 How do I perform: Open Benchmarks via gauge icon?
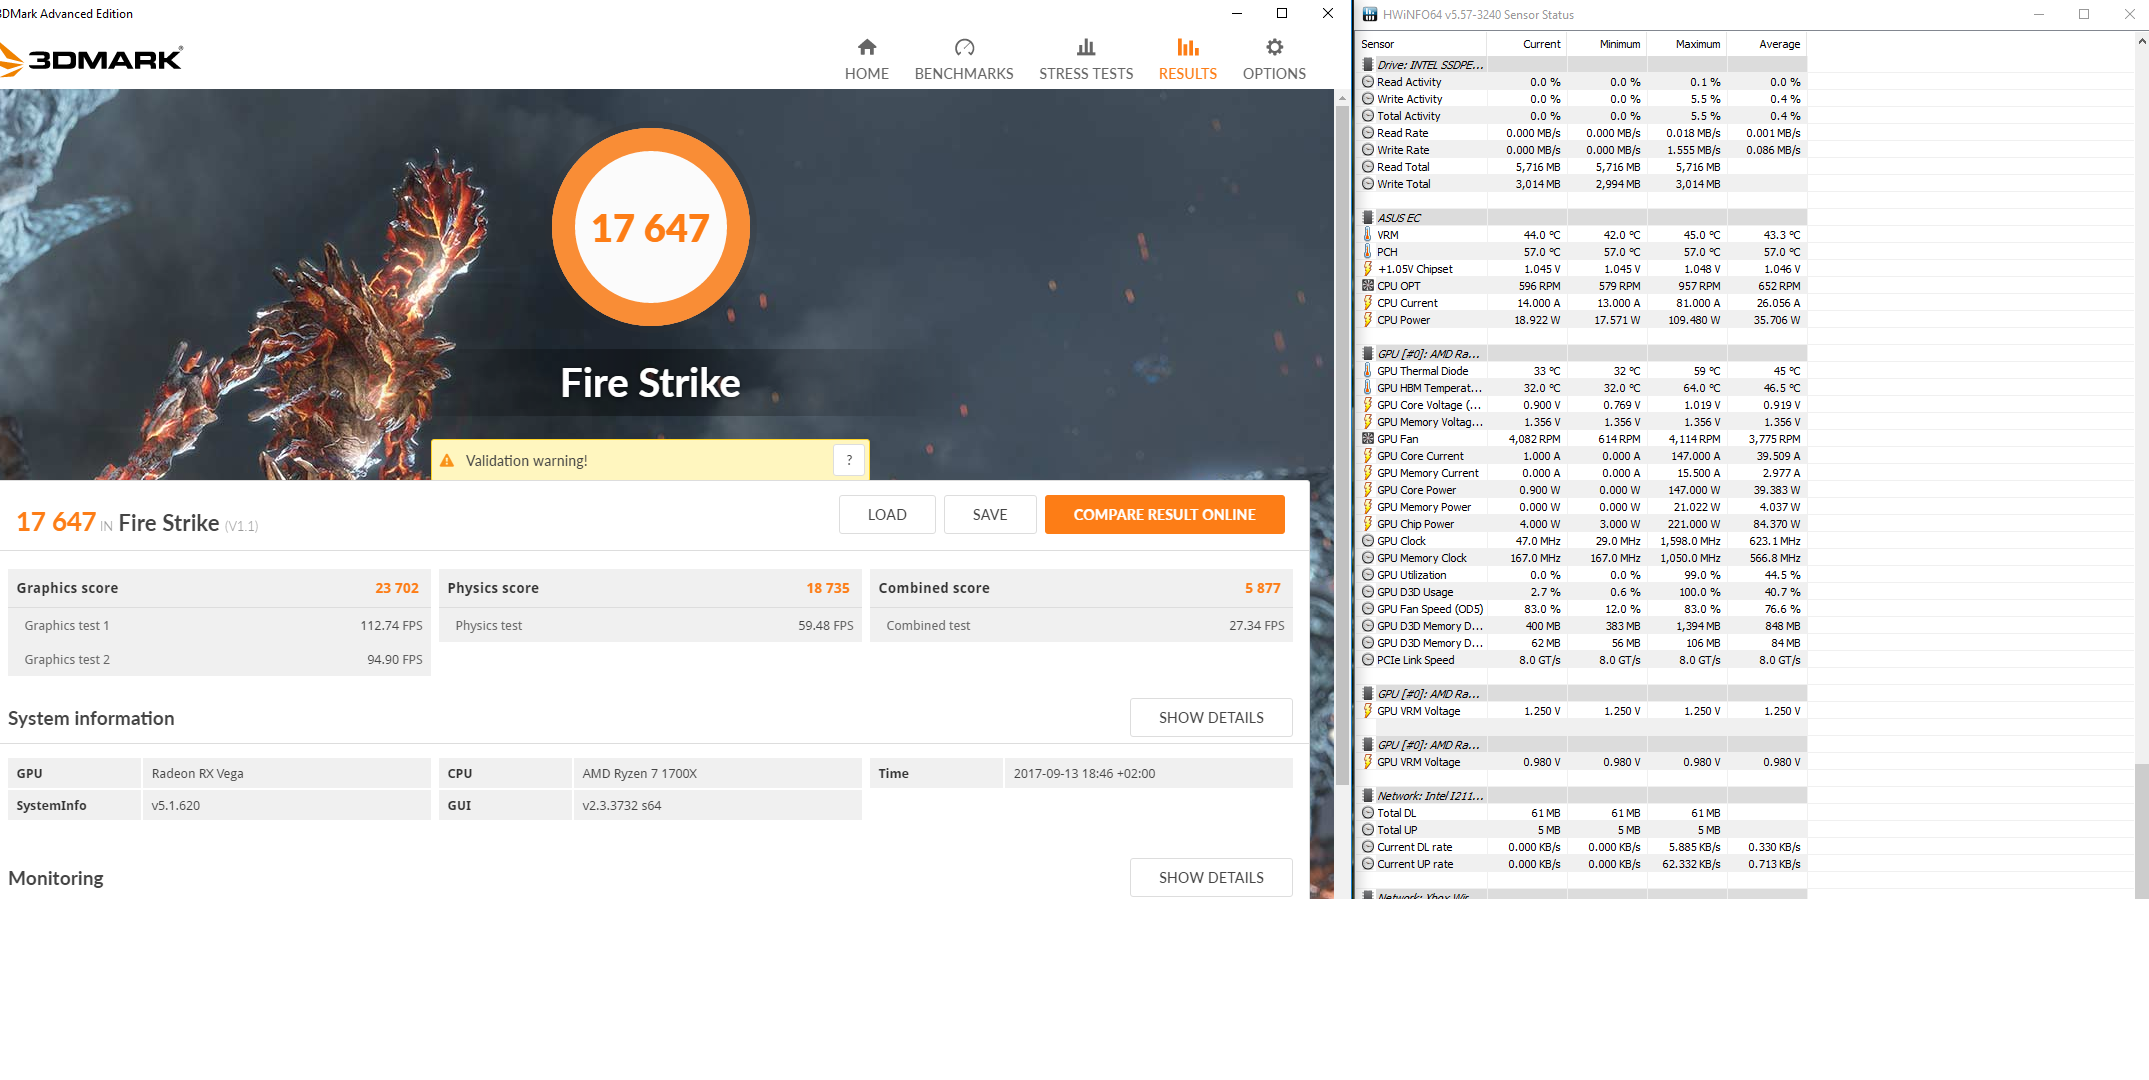(964, 47)
